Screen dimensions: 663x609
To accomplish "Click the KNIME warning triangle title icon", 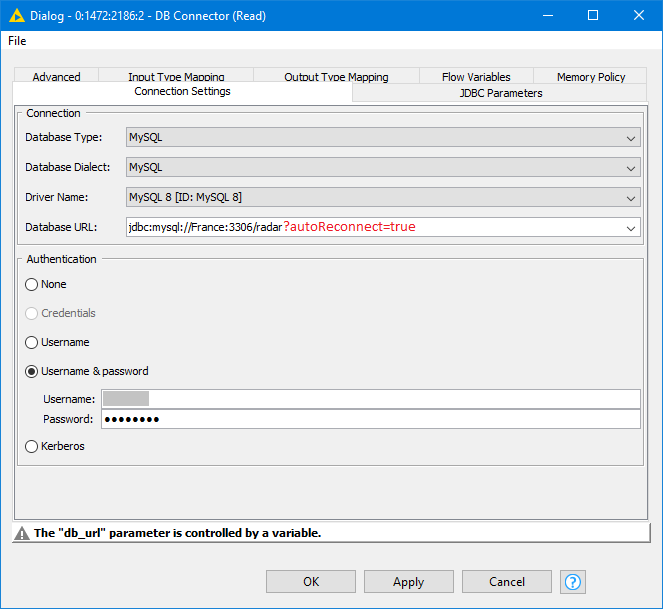I will (16, 16).
